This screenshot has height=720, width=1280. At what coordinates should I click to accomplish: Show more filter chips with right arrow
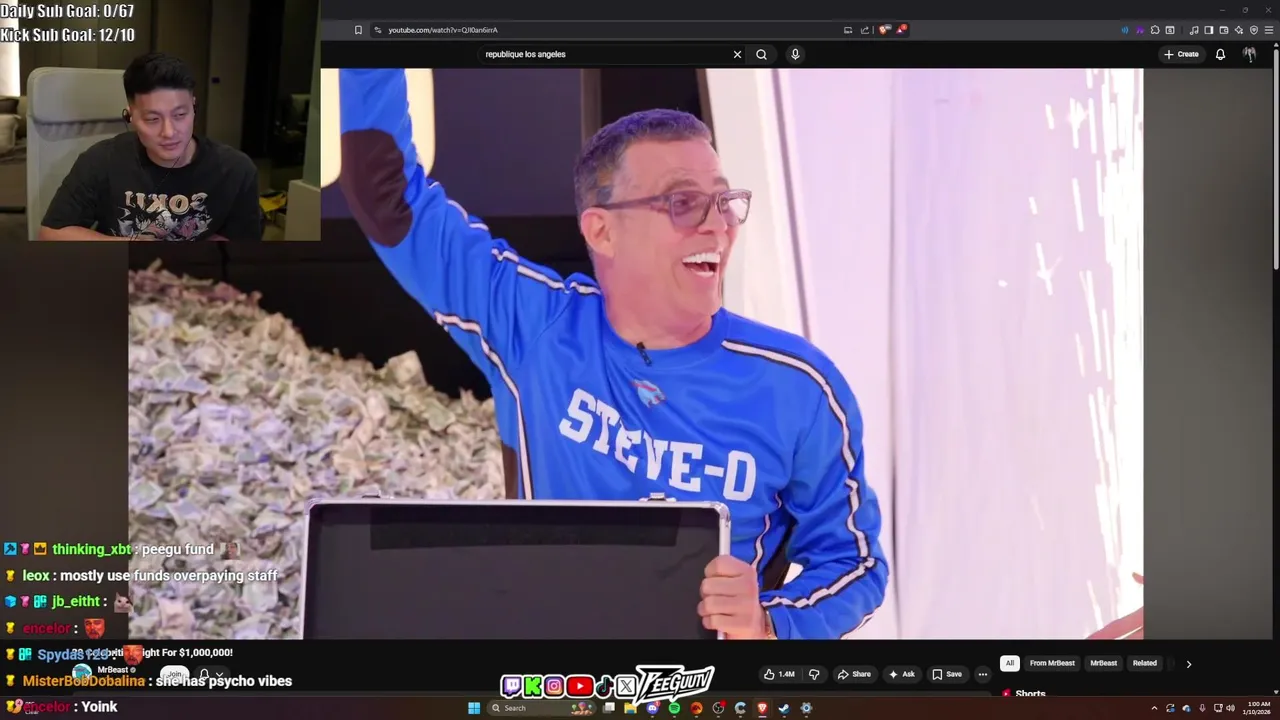pyautogui.click(x=1189, y=664)
